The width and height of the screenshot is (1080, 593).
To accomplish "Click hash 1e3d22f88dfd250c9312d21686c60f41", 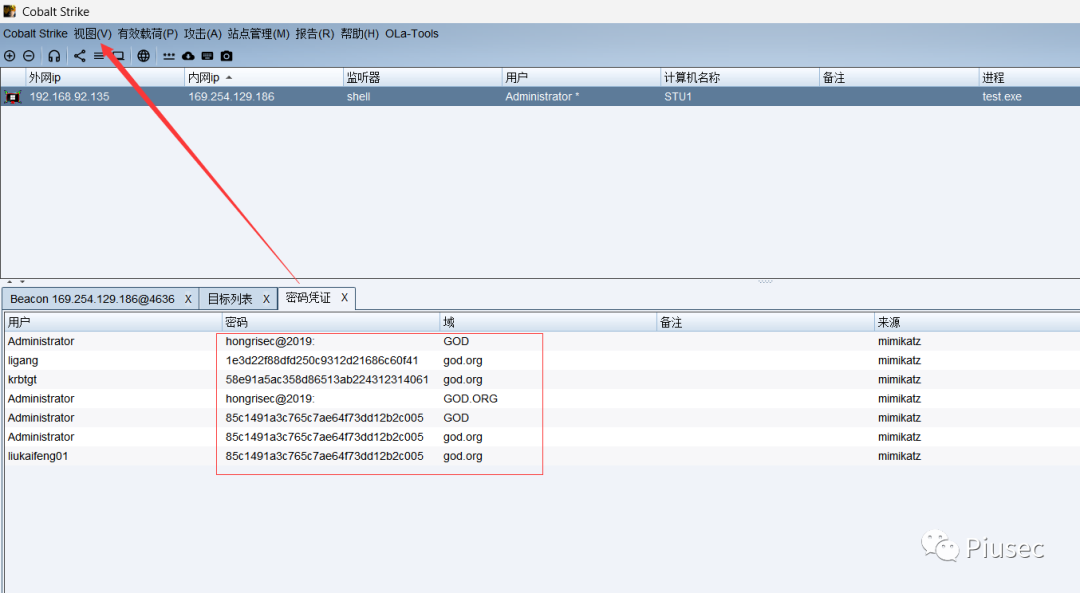I will pyautogui.click(x=322, y=361).
